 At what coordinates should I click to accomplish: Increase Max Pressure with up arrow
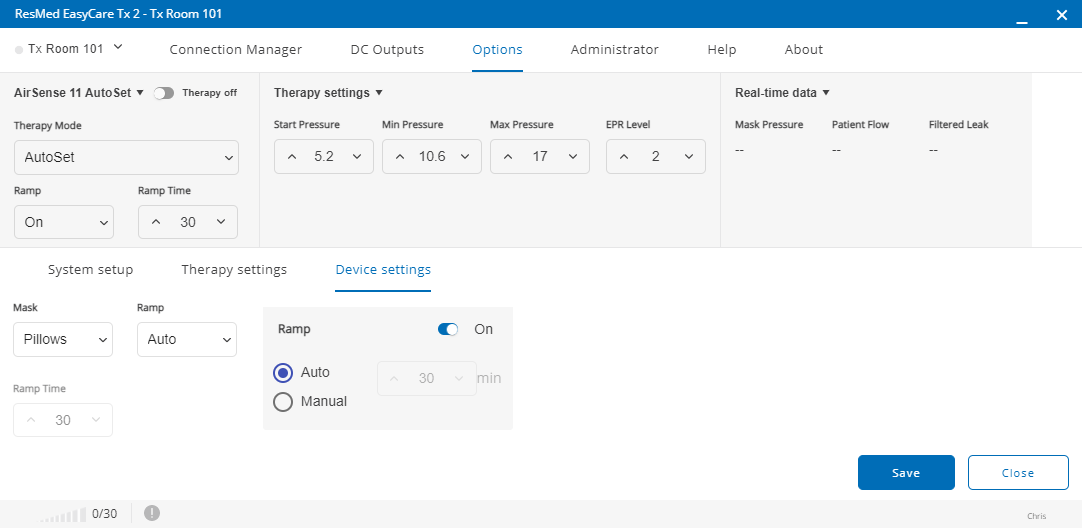508,157
